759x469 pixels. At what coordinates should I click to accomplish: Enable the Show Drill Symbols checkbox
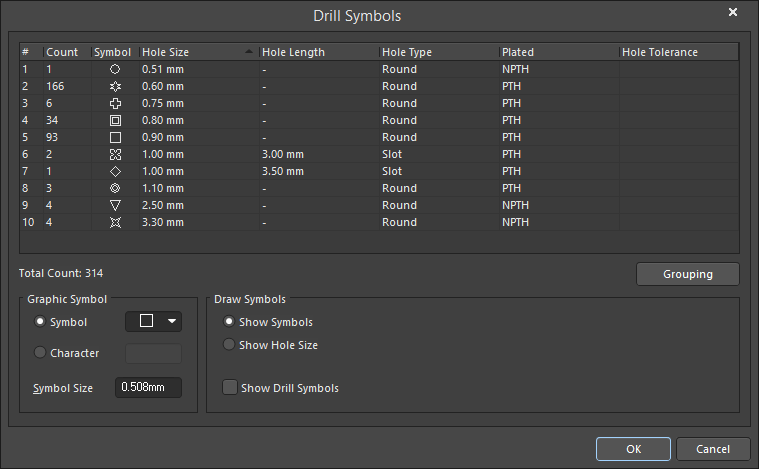point(230,388)
